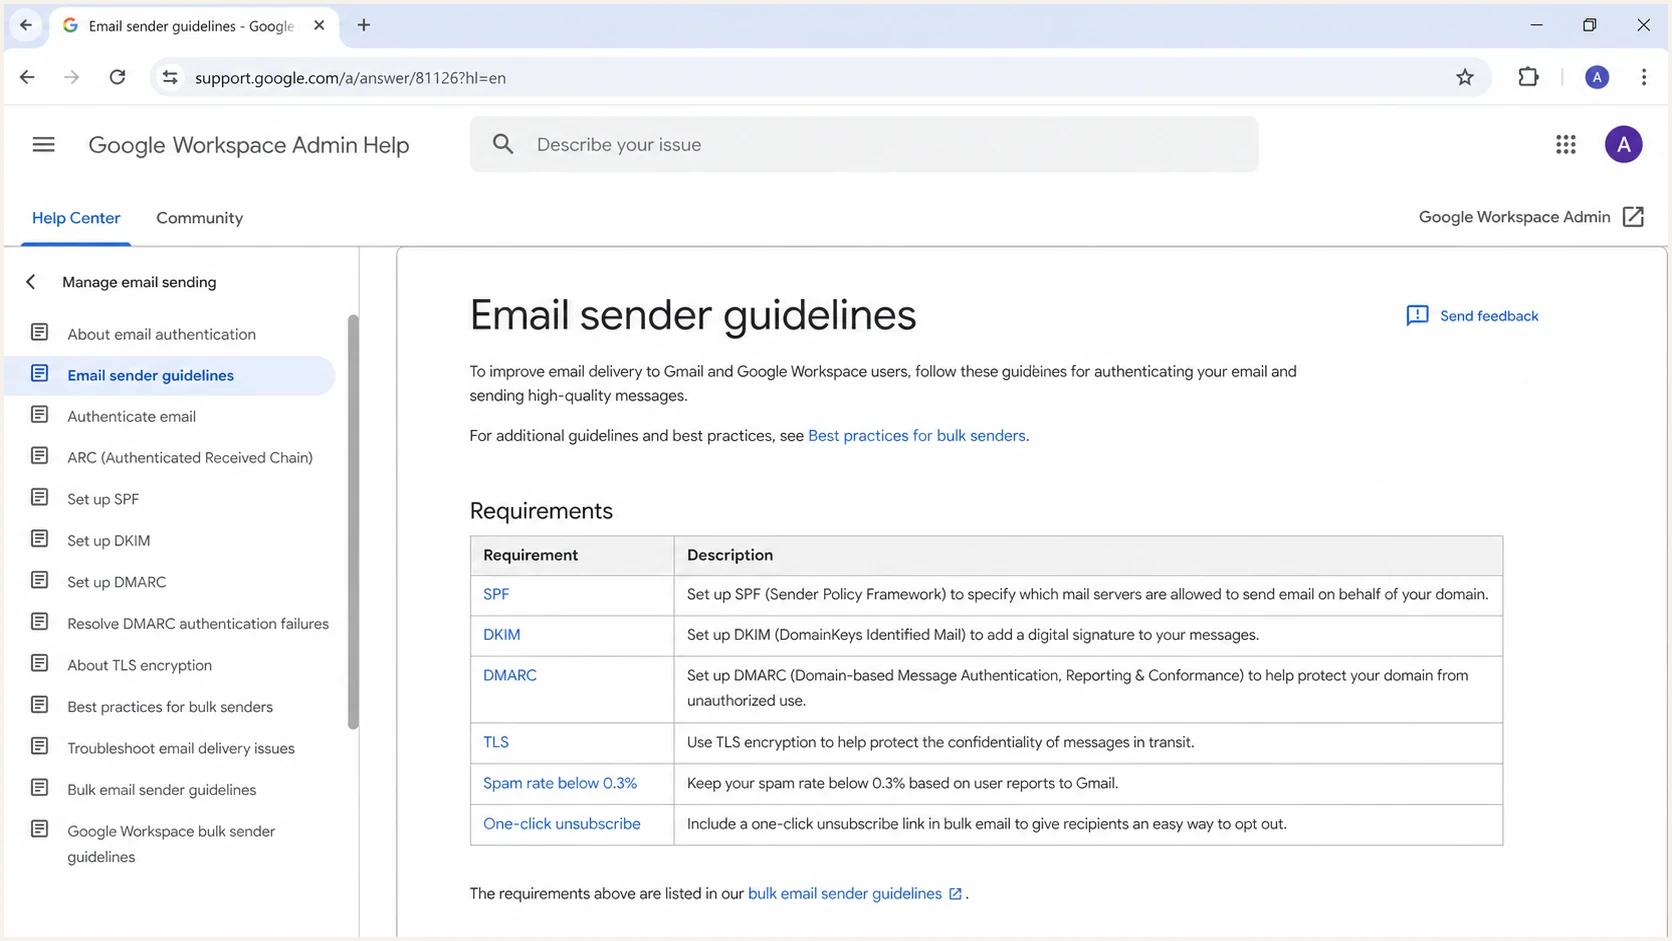Click external-link icon after bulk email sender guidelines
Screen dimensions: 1672x941
tap(955, 894)
